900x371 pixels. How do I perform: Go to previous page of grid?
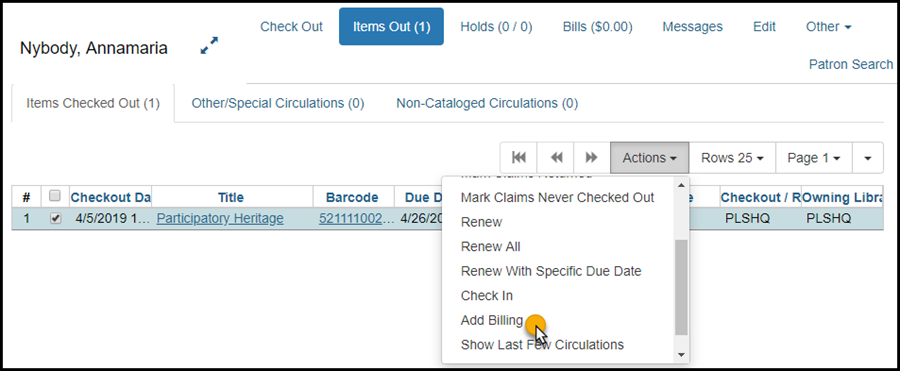(x=556, y=157)
